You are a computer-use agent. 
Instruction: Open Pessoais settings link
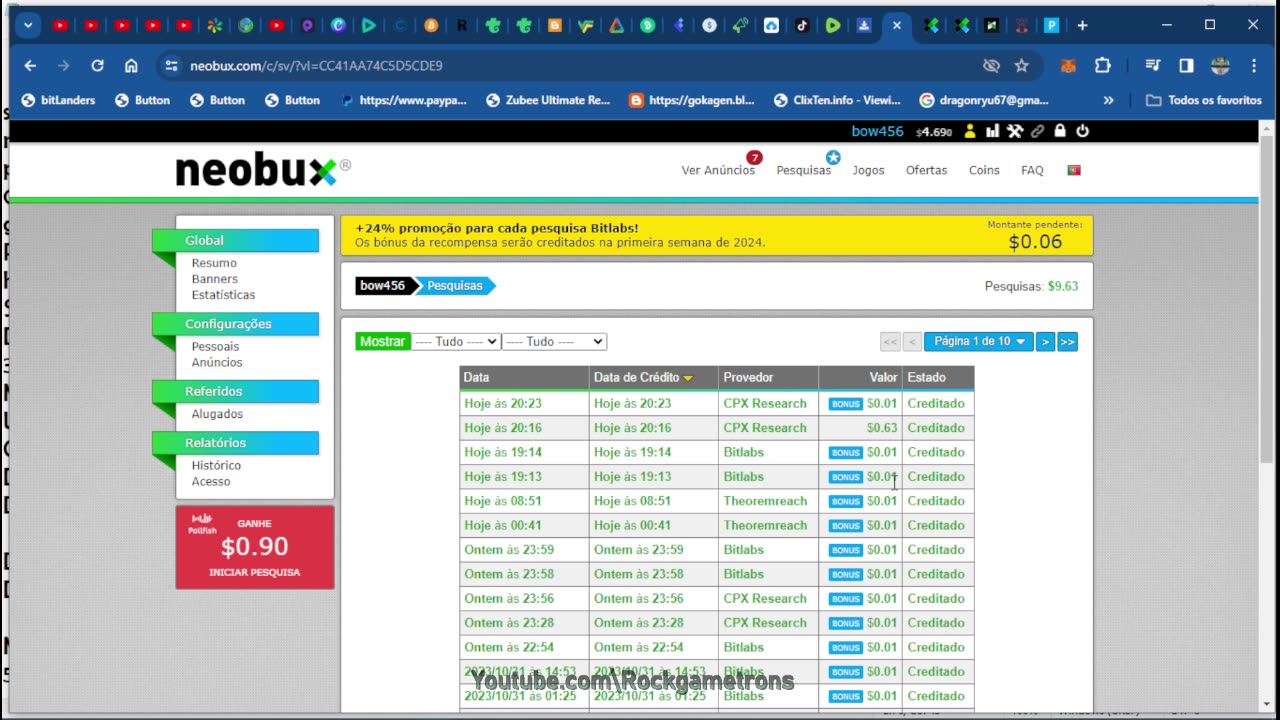point(215,347)
